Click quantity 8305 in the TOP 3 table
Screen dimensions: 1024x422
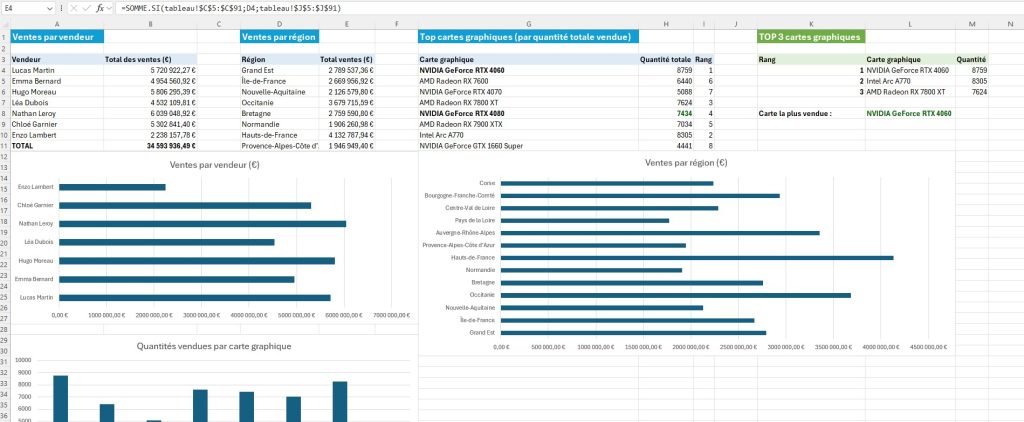tap(972, 81)
